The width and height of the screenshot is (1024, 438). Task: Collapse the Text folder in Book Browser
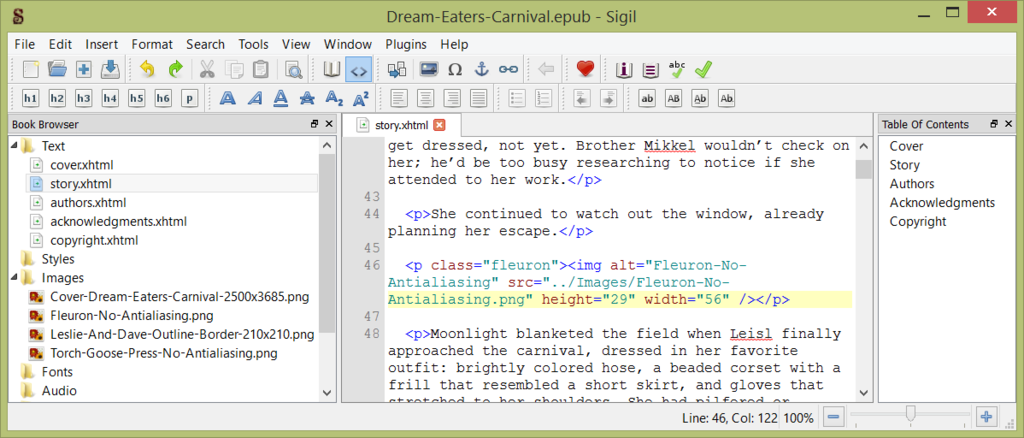(14, 146)
